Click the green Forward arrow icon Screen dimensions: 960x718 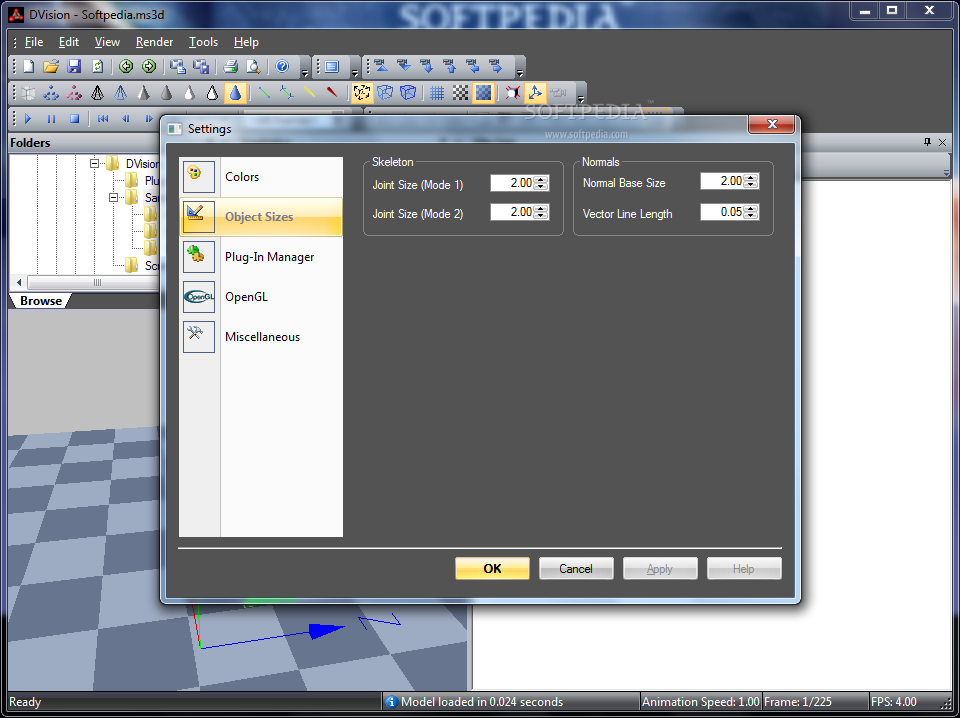coord(148,66)
